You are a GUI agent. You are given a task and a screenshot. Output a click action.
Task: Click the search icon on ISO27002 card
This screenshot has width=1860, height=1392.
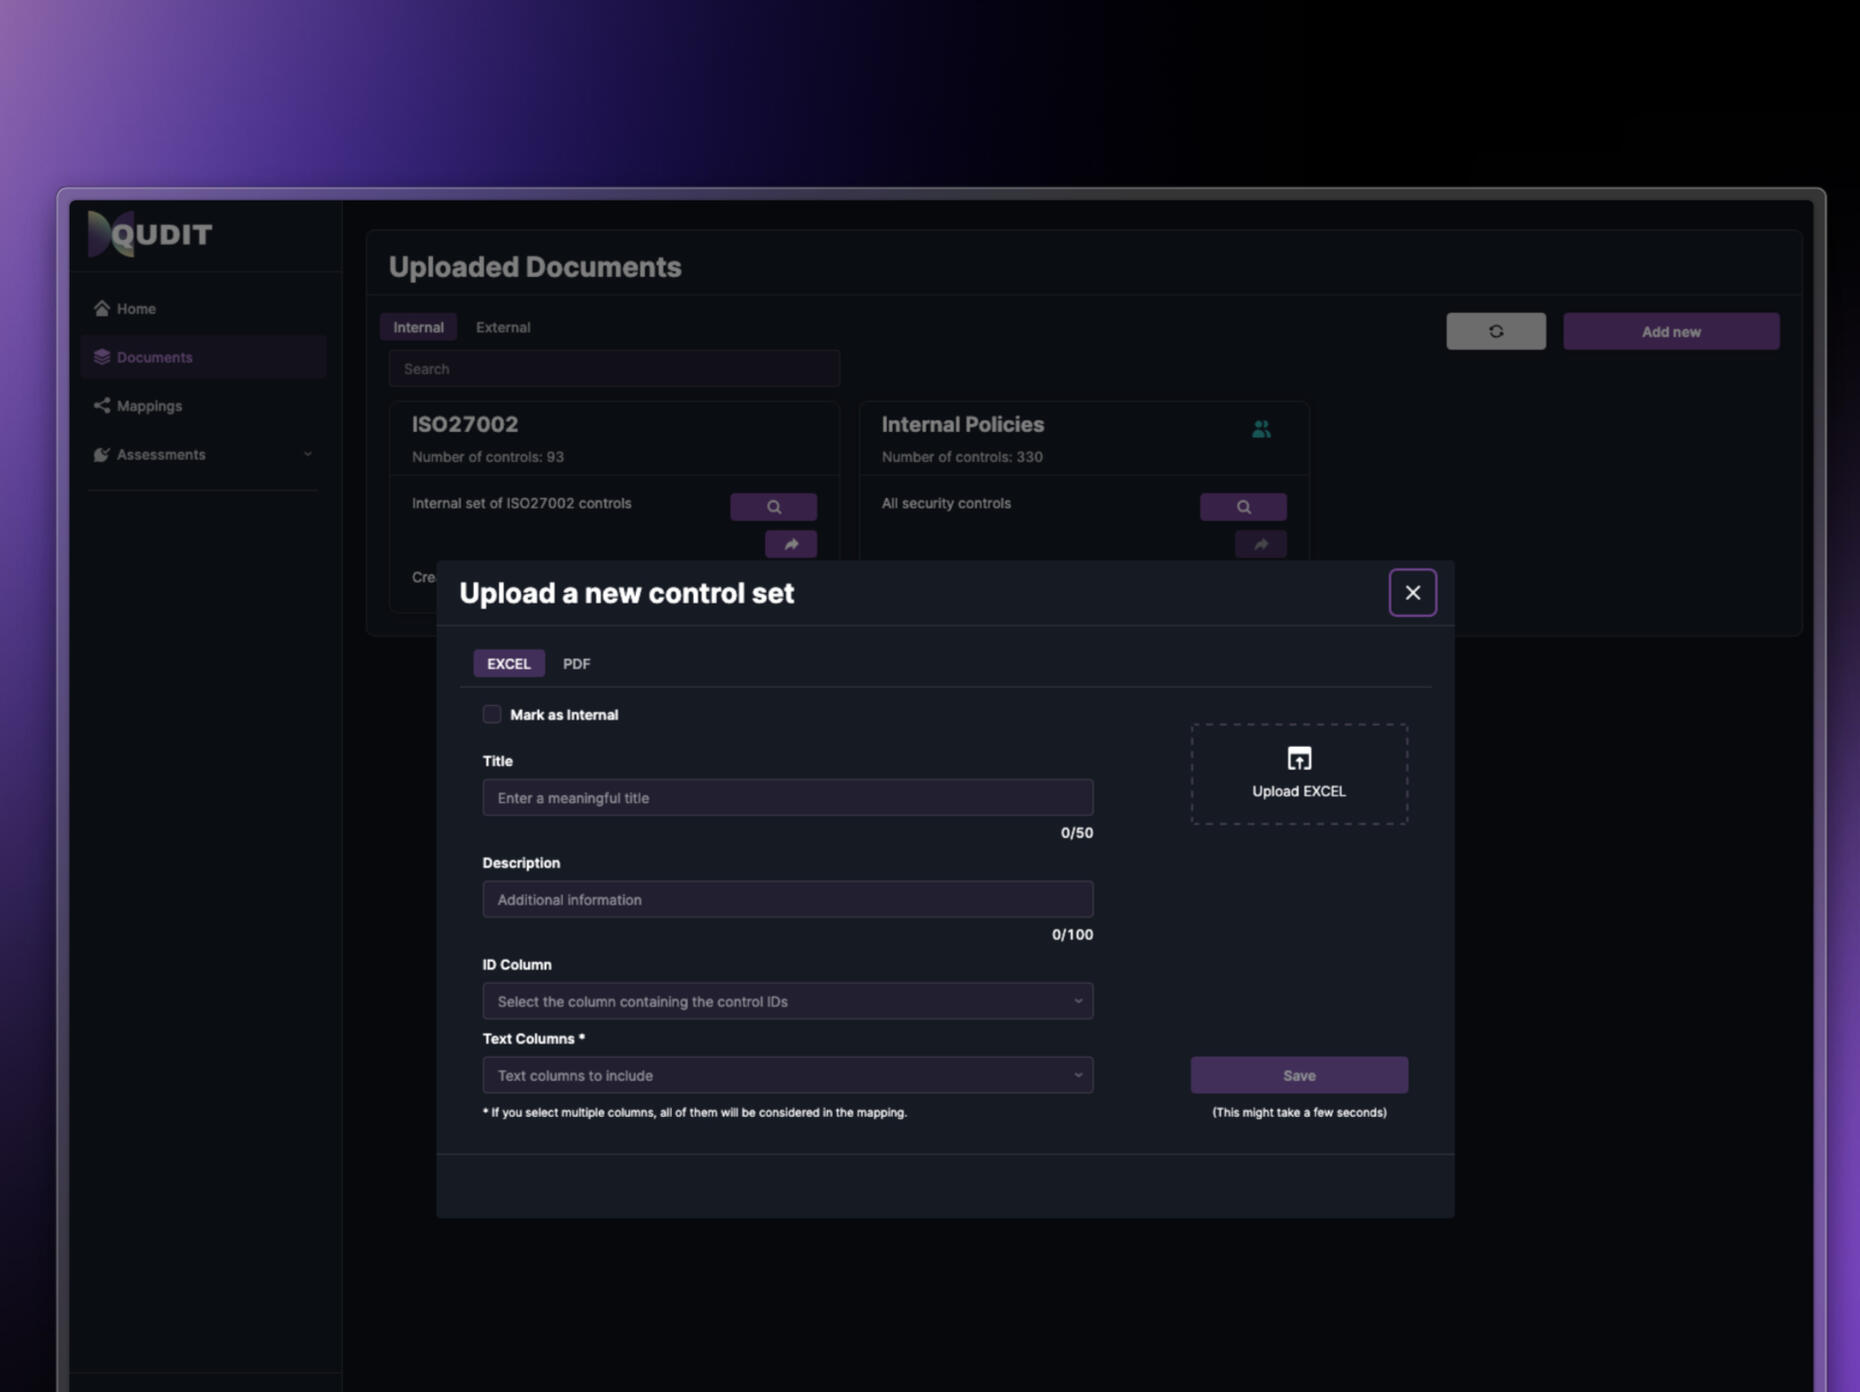(x=773, y=507)
